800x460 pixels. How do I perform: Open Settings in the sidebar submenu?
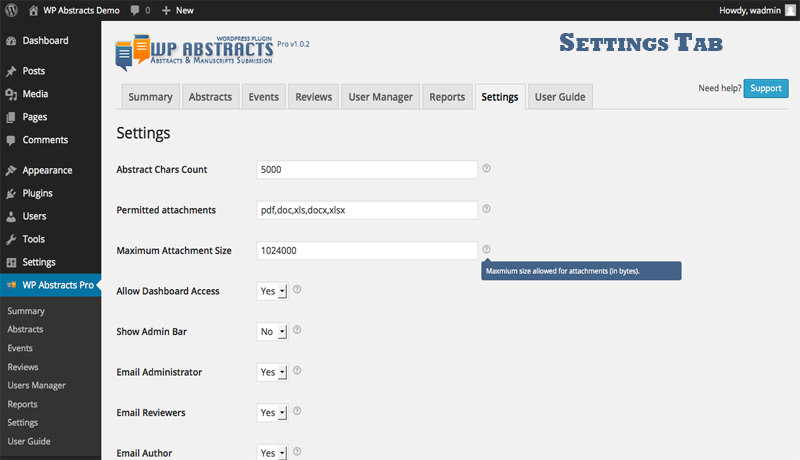pyautogui.click(x=22, y=423)
